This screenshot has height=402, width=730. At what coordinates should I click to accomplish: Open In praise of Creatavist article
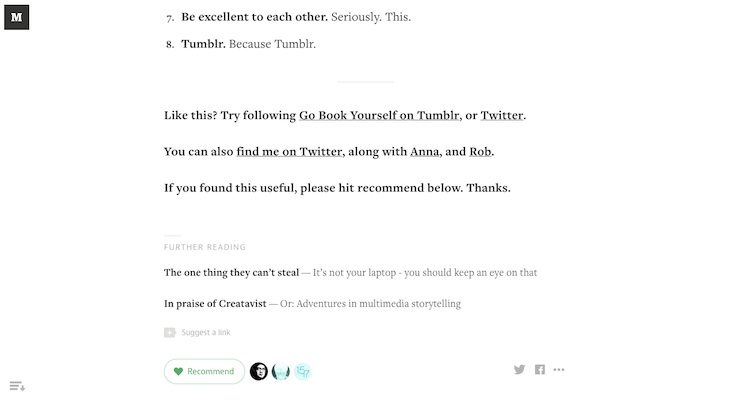tap(215, 303)
